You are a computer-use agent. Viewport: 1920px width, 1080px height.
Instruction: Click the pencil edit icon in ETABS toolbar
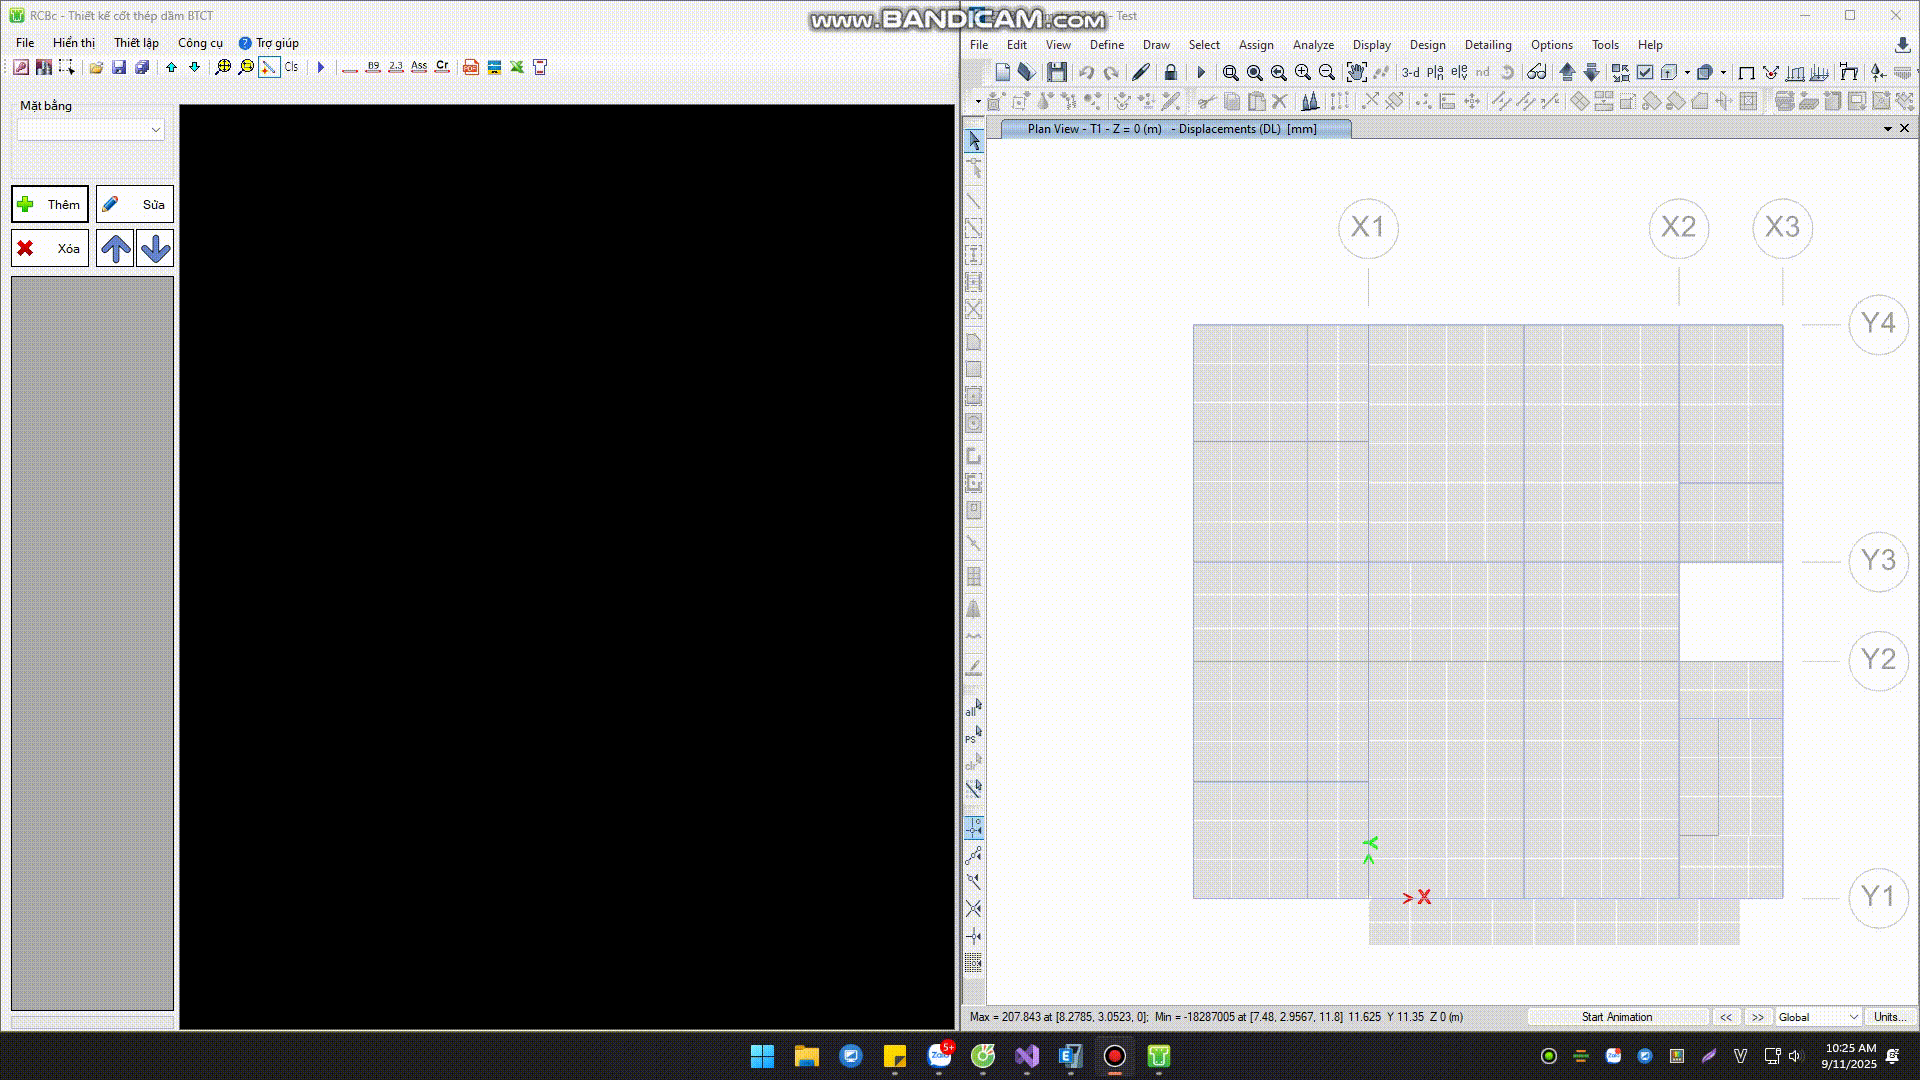pos(1141,72)
